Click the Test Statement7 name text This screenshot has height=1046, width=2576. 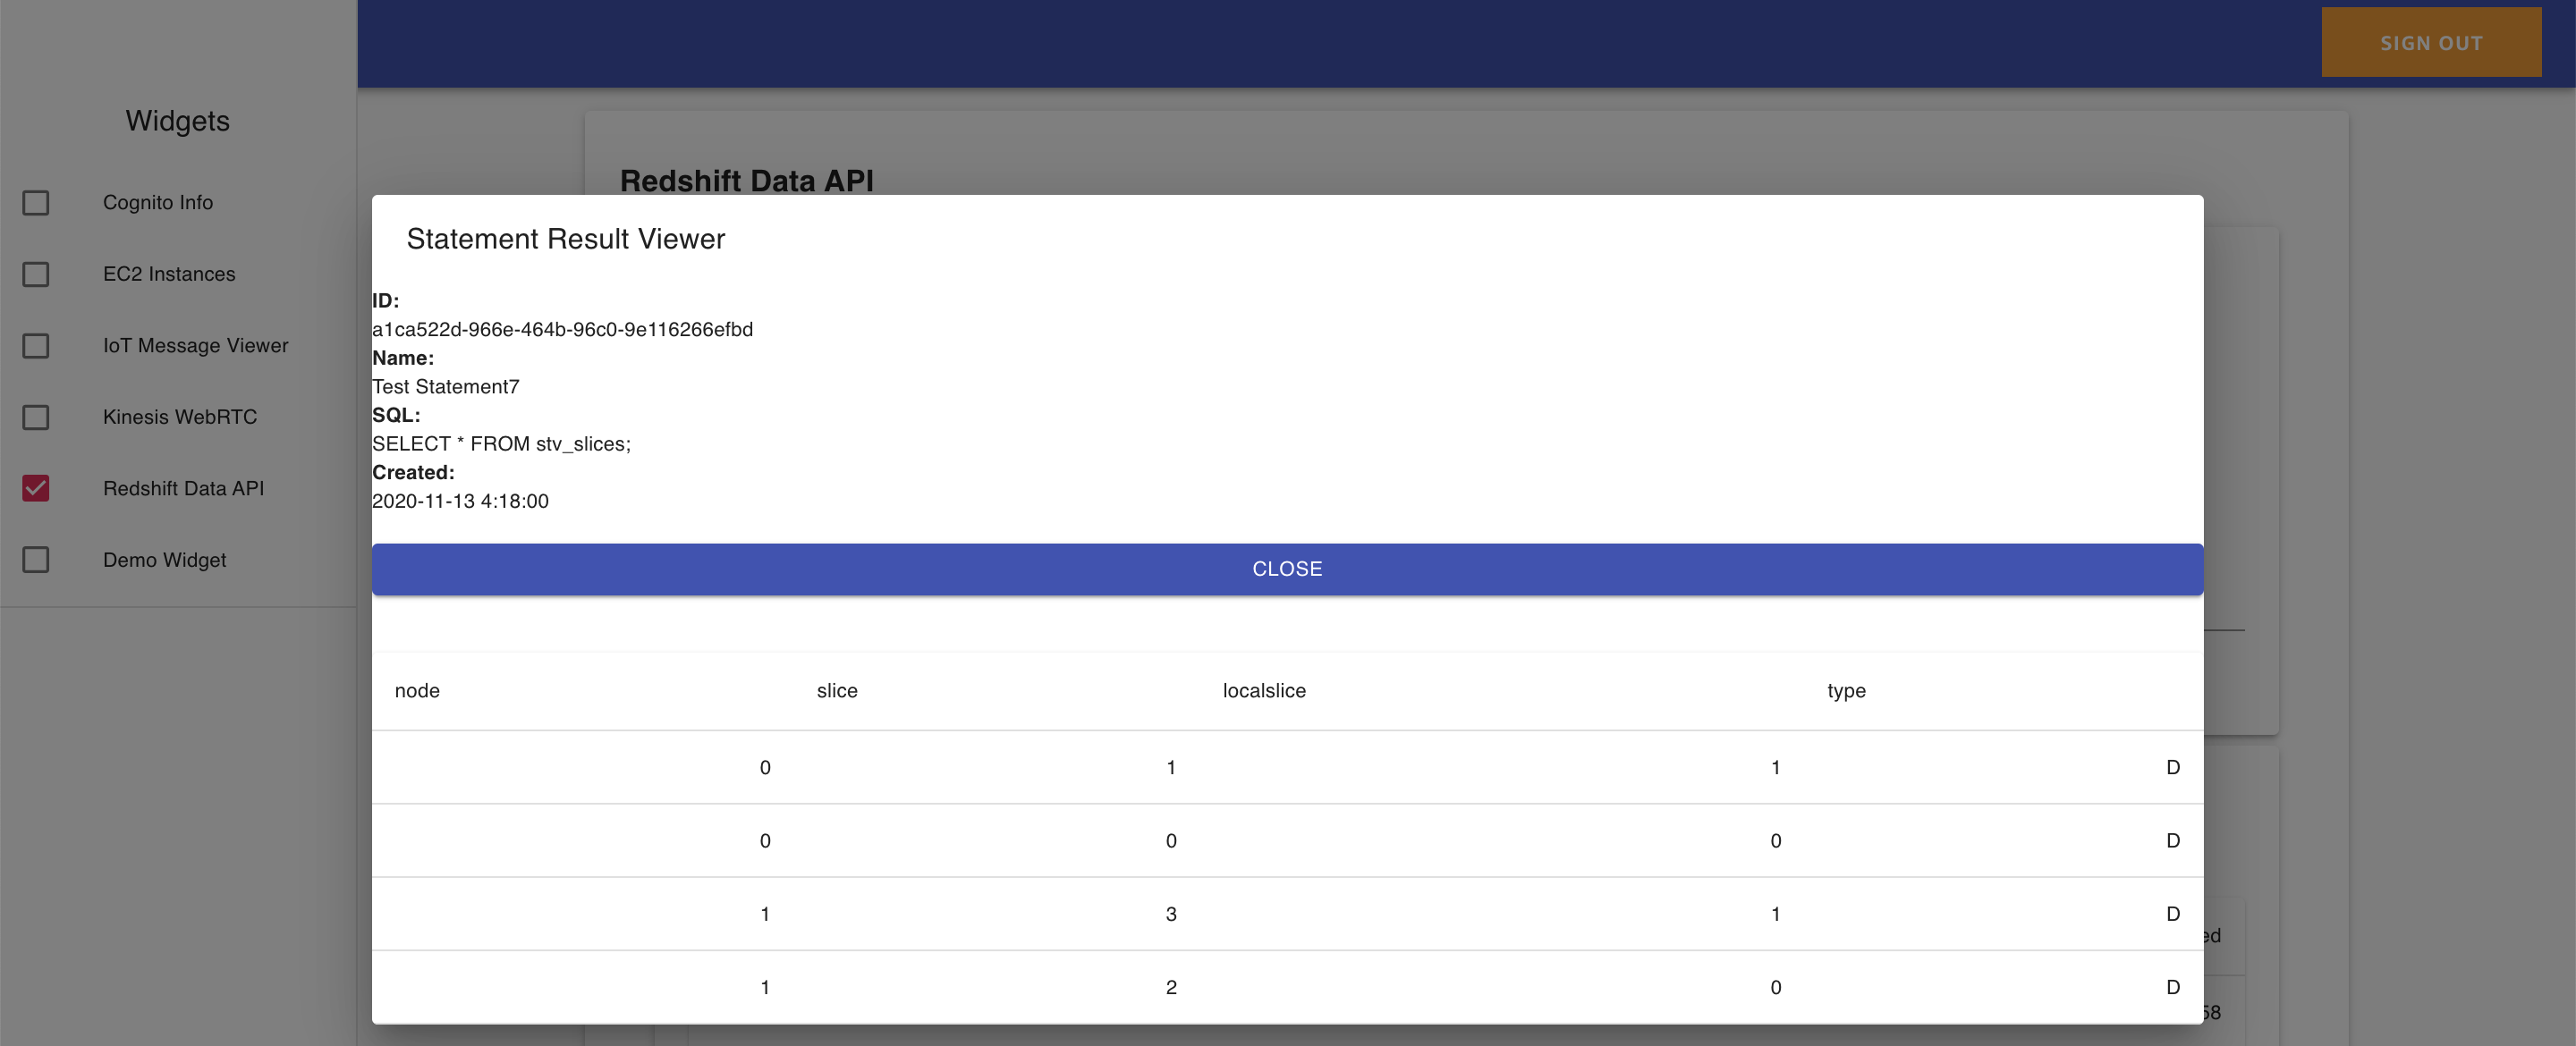click(x=445, y=387)
